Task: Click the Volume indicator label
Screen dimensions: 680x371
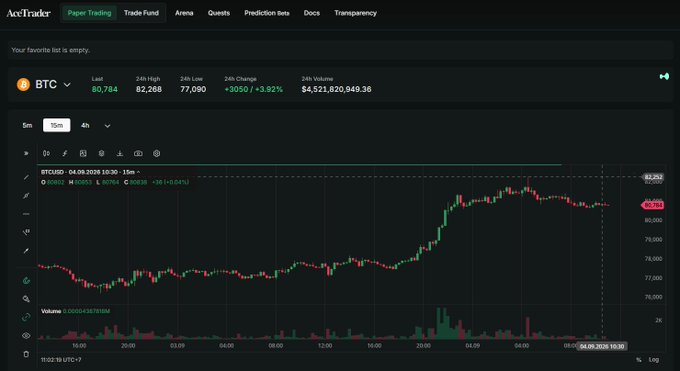Action: coord(51,311)
